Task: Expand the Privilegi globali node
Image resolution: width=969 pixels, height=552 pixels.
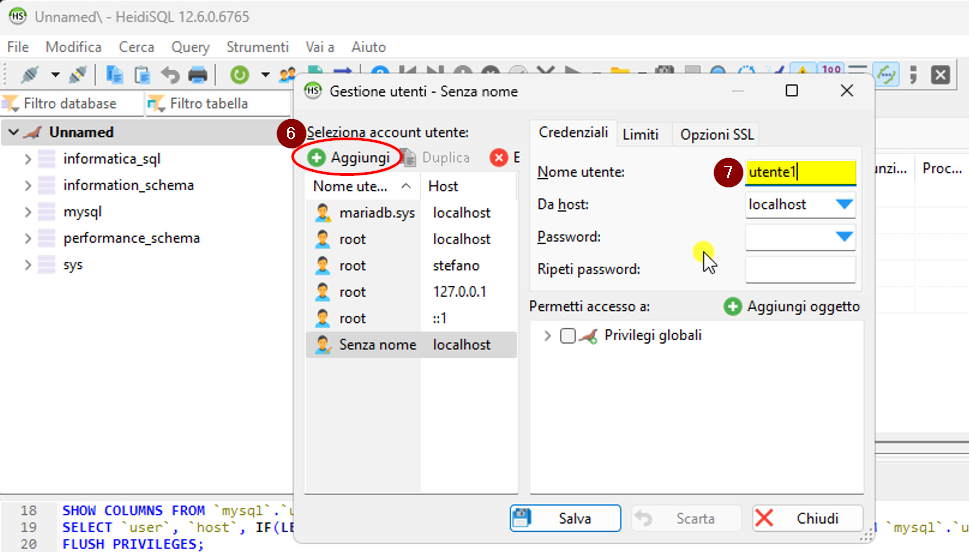Action: click(547, 336)
